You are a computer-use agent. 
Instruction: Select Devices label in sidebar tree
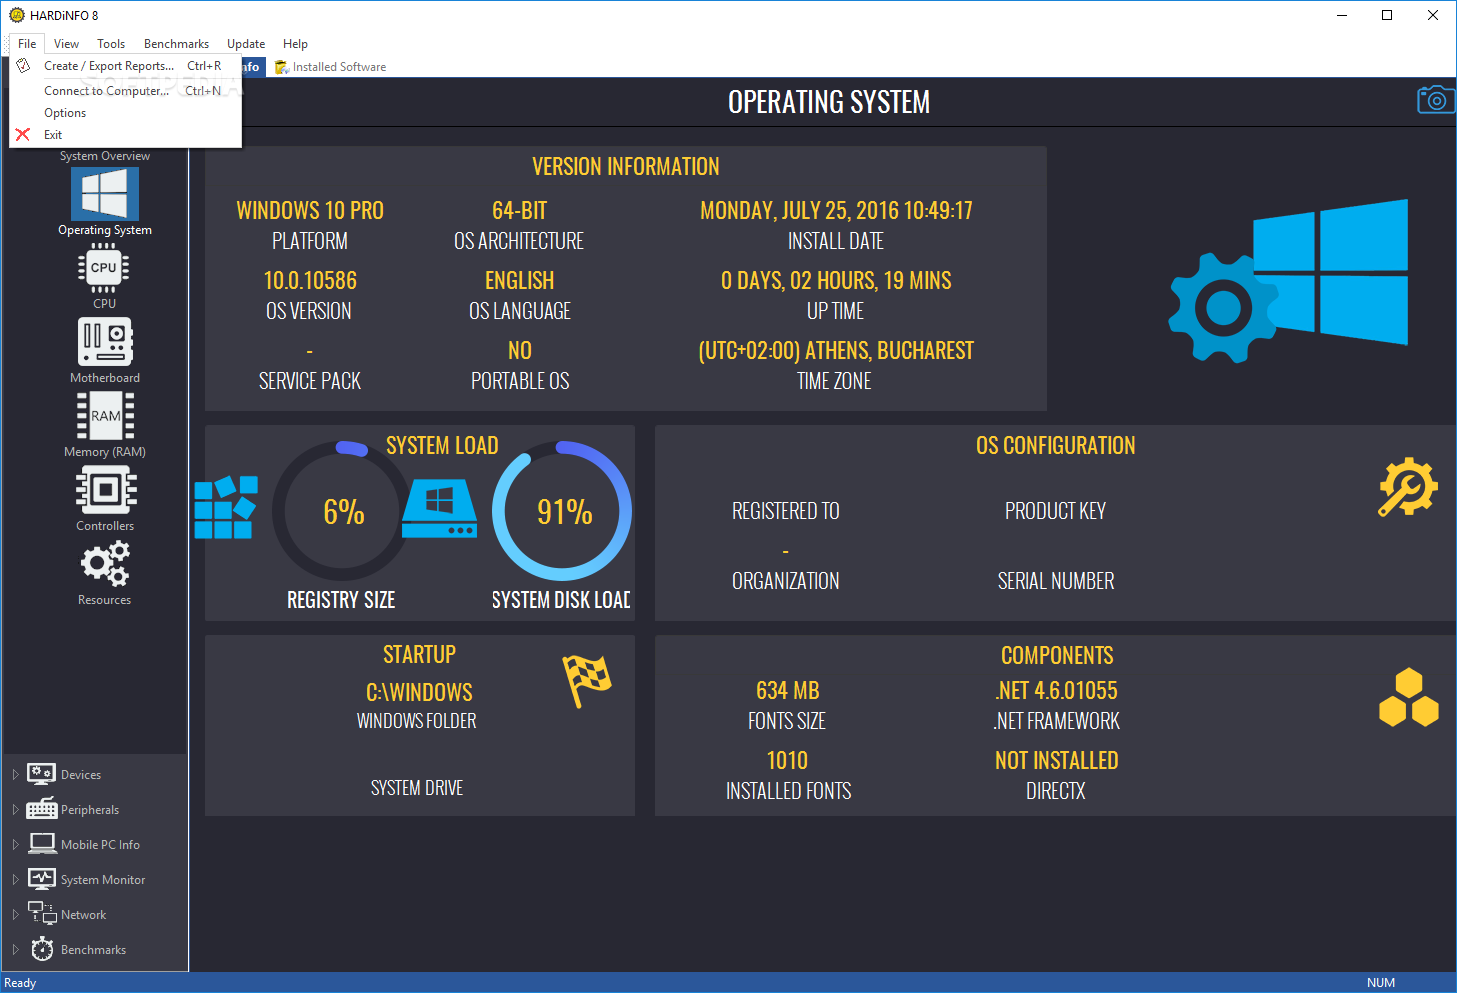pos(81,775)
